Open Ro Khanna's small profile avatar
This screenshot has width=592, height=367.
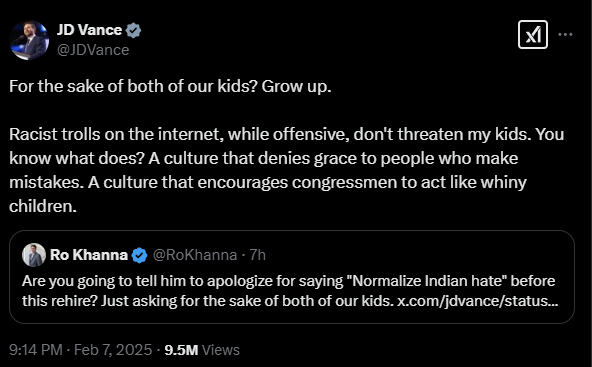click(x=34, y=255)
